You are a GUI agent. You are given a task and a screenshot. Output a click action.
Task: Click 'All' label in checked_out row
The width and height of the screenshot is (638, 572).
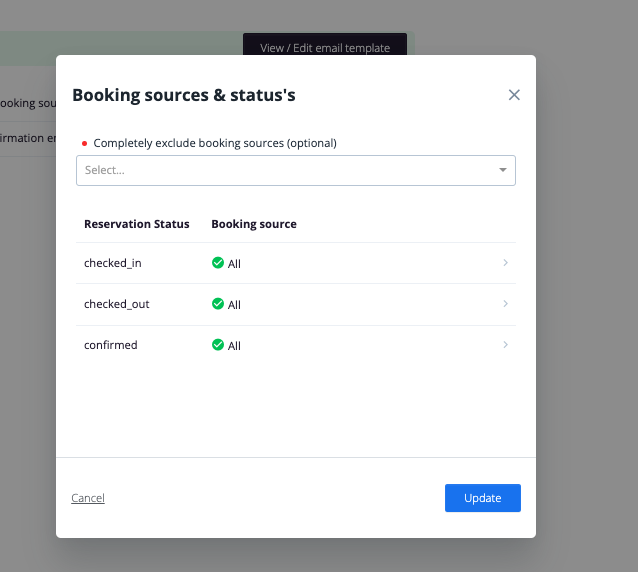click(234, 305)
